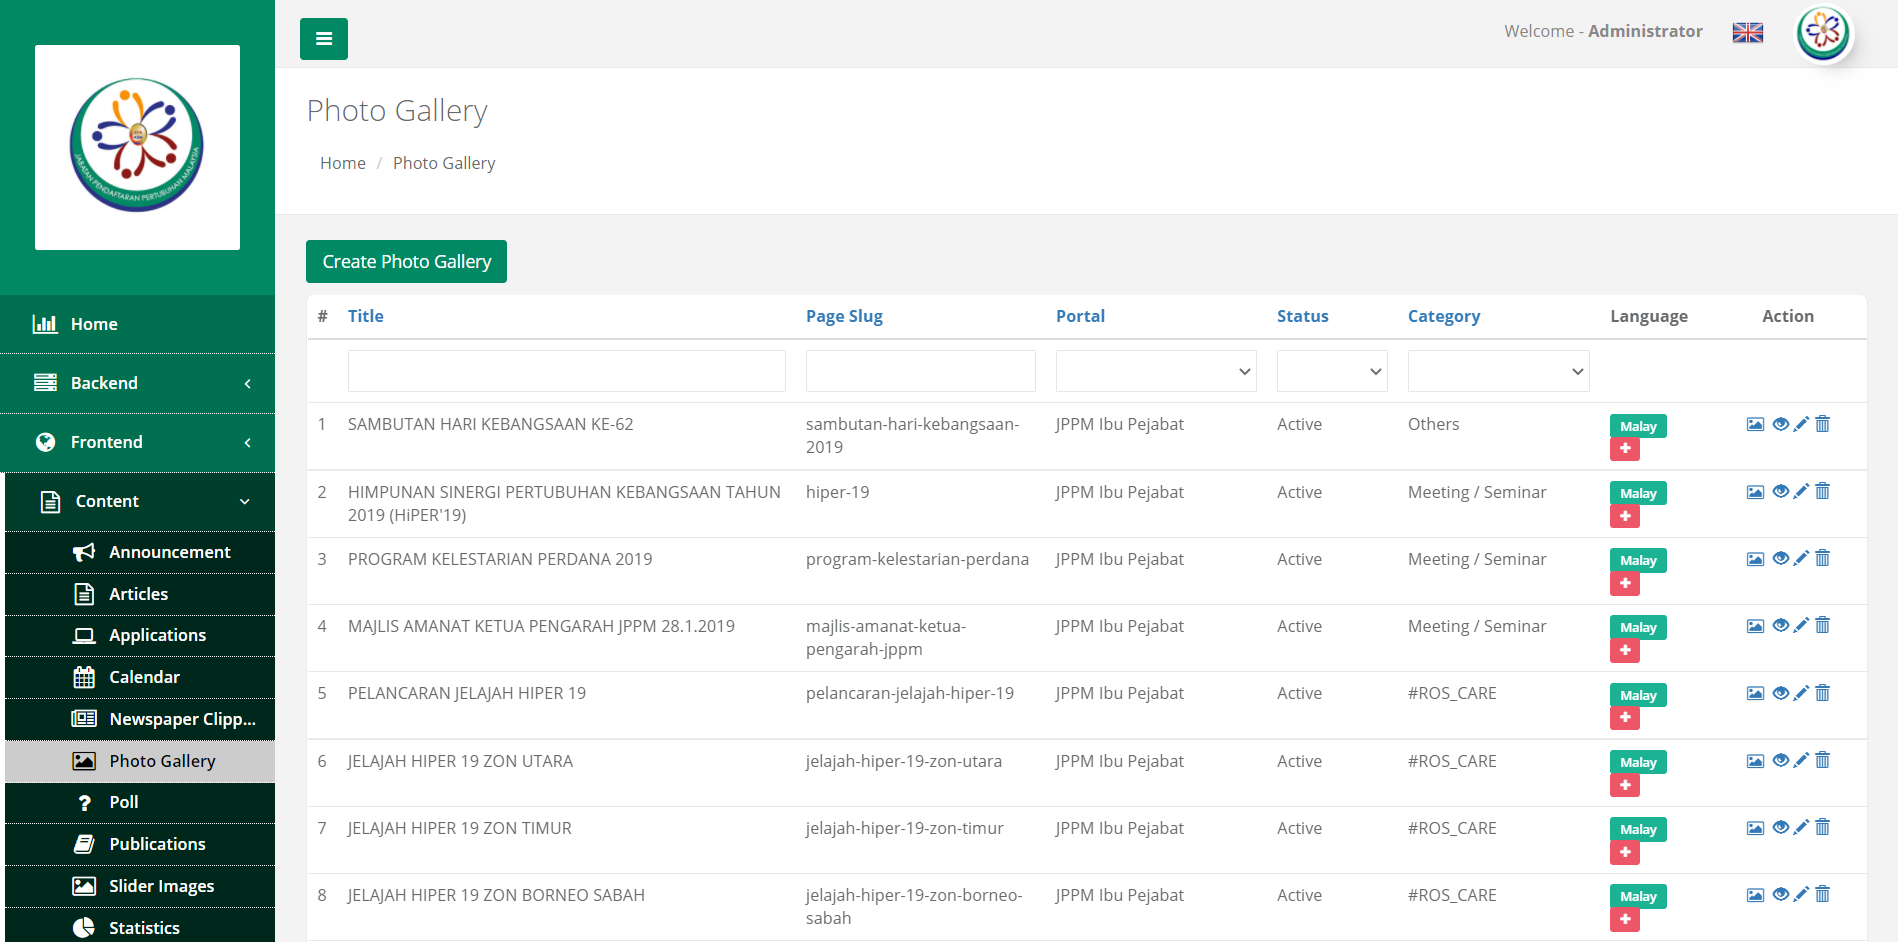Open the Portal filter dropdown
This screenshot has width=1898, height=942.
(x=1155, y=372)
